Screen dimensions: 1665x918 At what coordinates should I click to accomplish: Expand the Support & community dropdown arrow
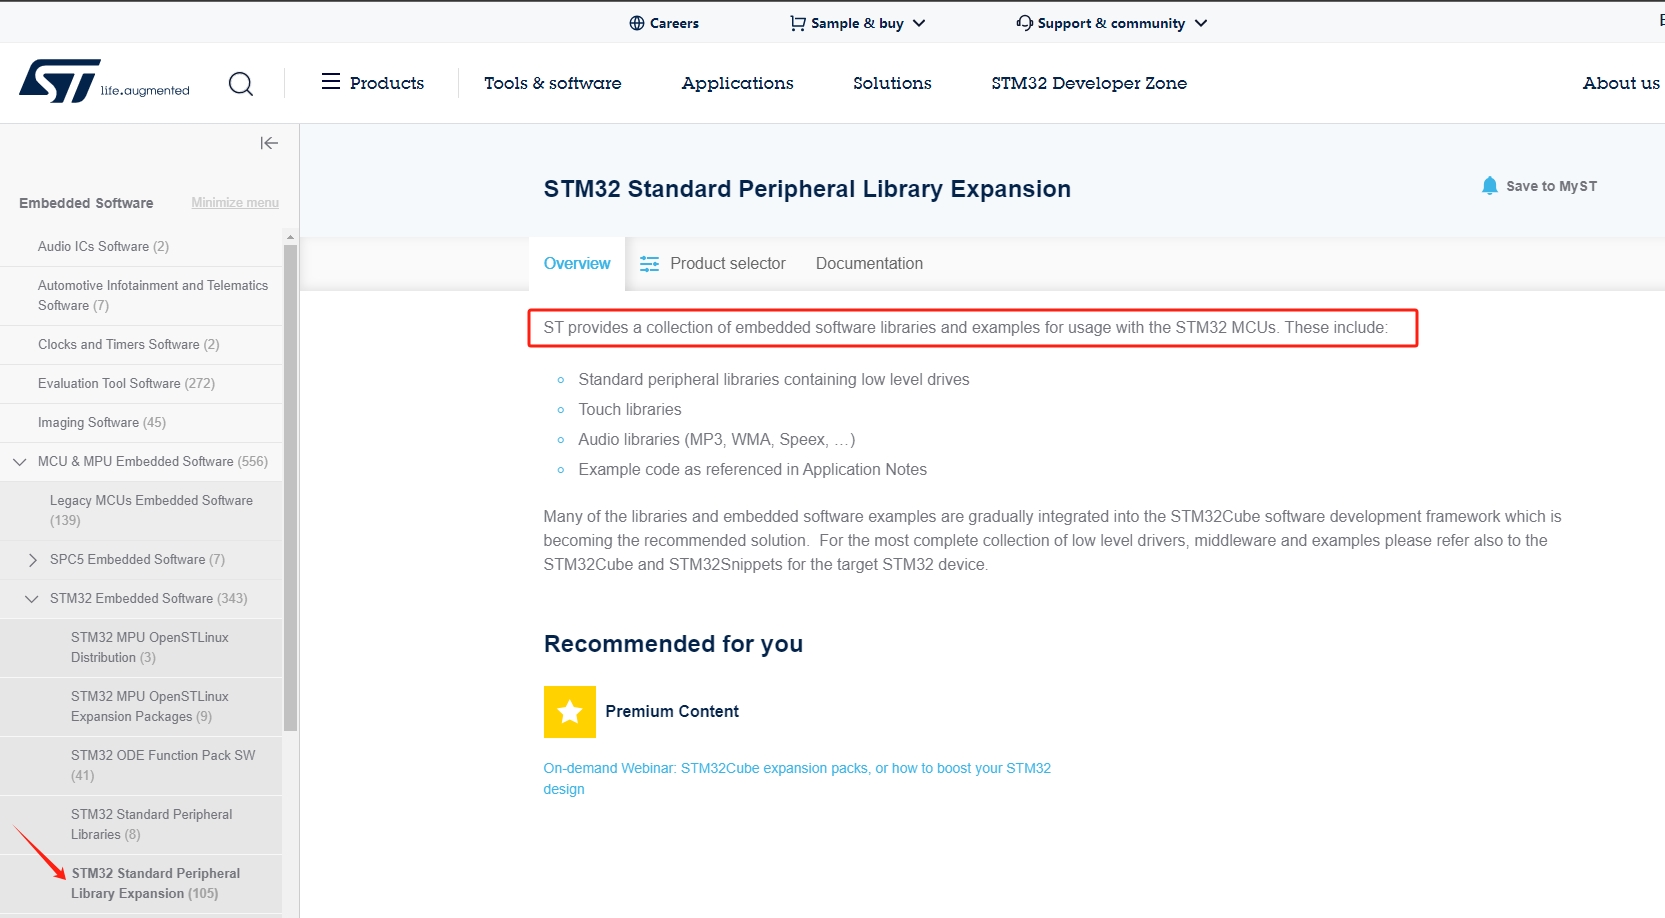(1201, 23)
